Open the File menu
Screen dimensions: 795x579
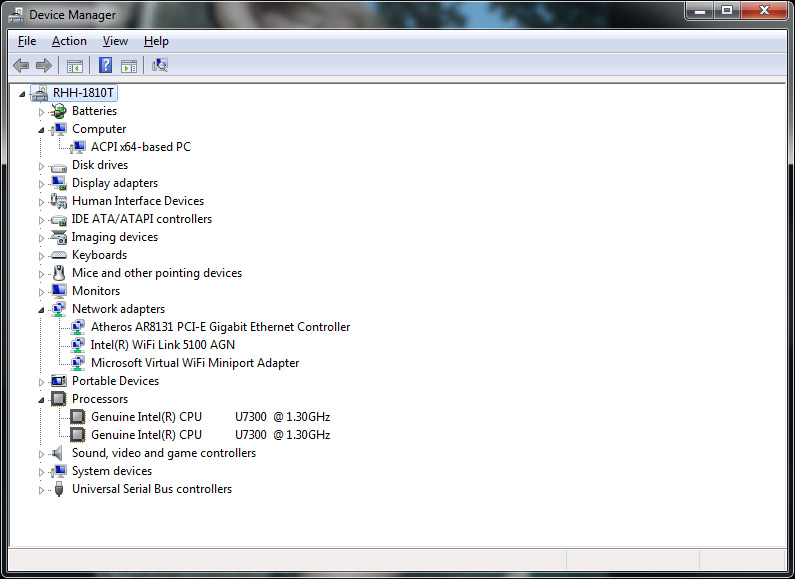pos(27,41)
